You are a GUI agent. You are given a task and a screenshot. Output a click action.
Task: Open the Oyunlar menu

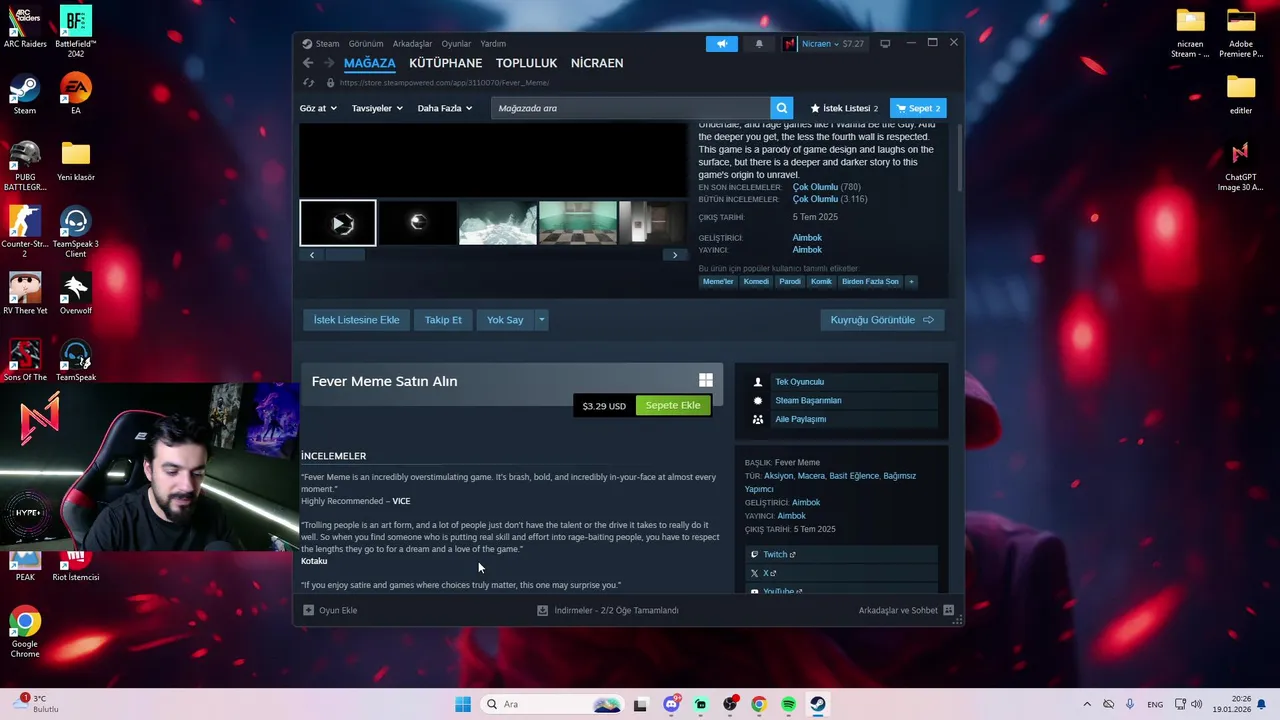click(x=456, y=44)
